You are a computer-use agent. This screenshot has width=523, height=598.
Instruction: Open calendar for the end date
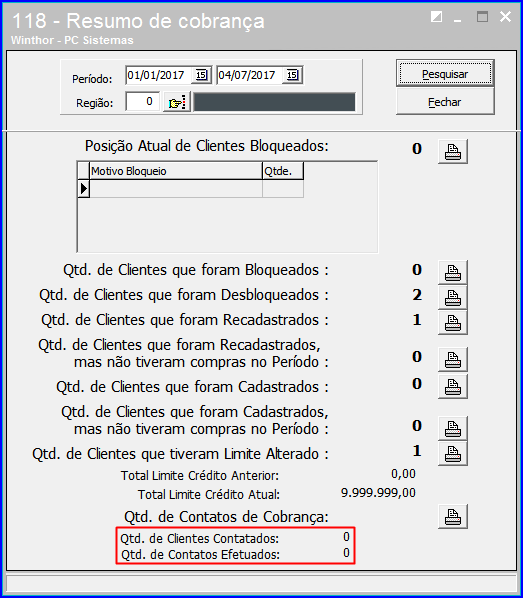pos(292,75)
